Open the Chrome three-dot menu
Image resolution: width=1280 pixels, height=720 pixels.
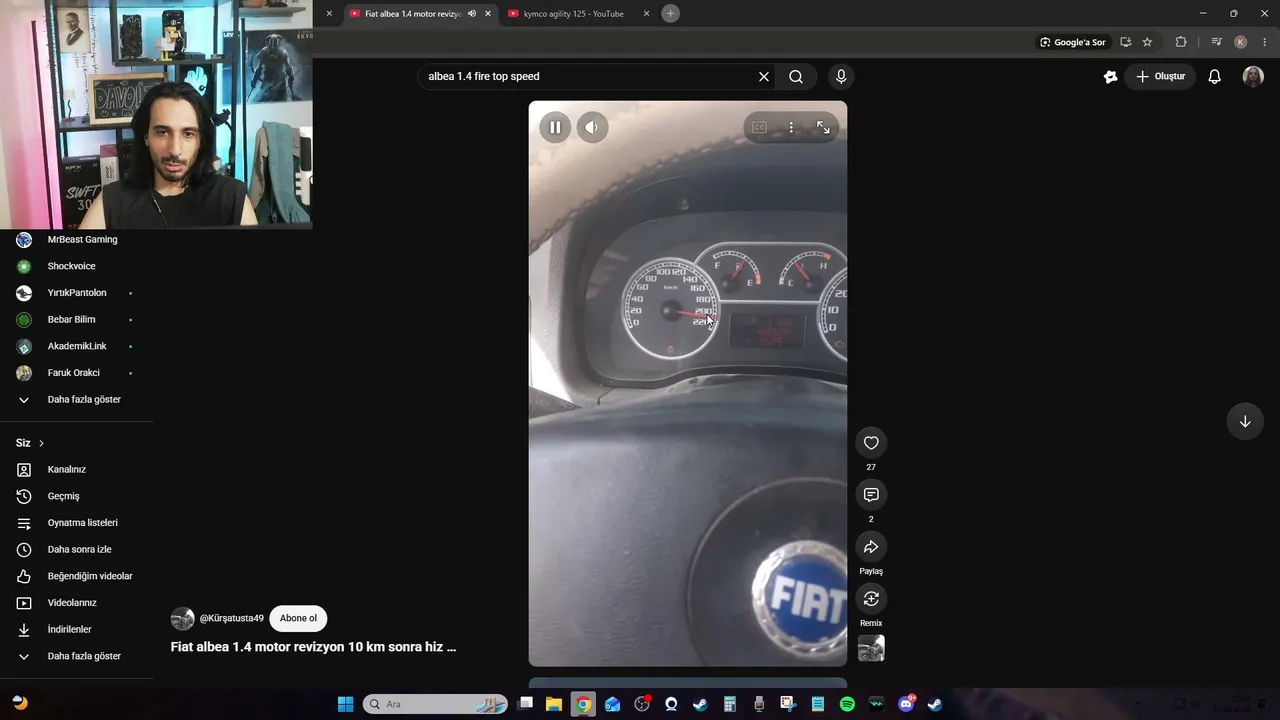coord(1265,42)
